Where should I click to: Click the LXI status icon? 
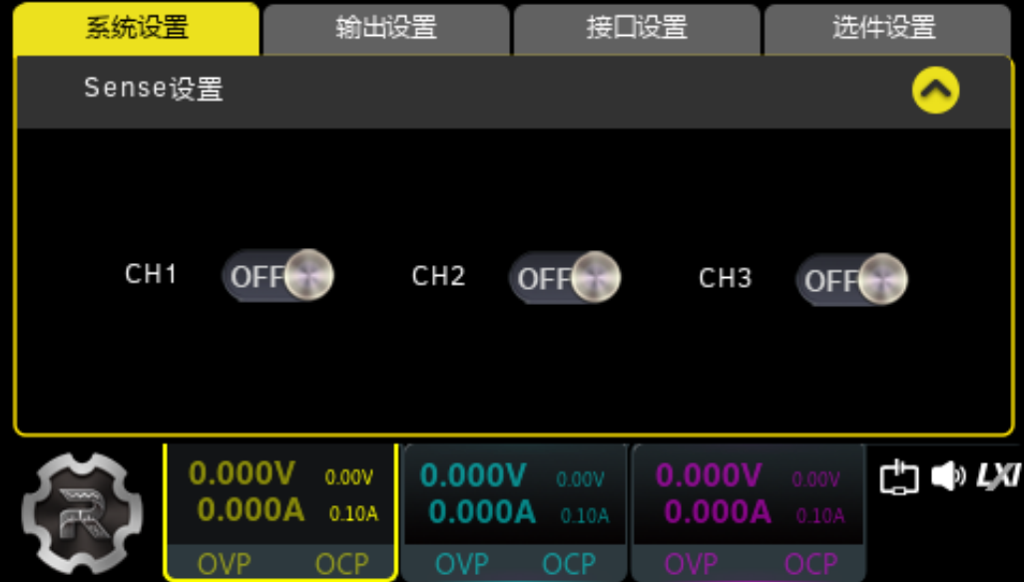(x=996, y=477)
